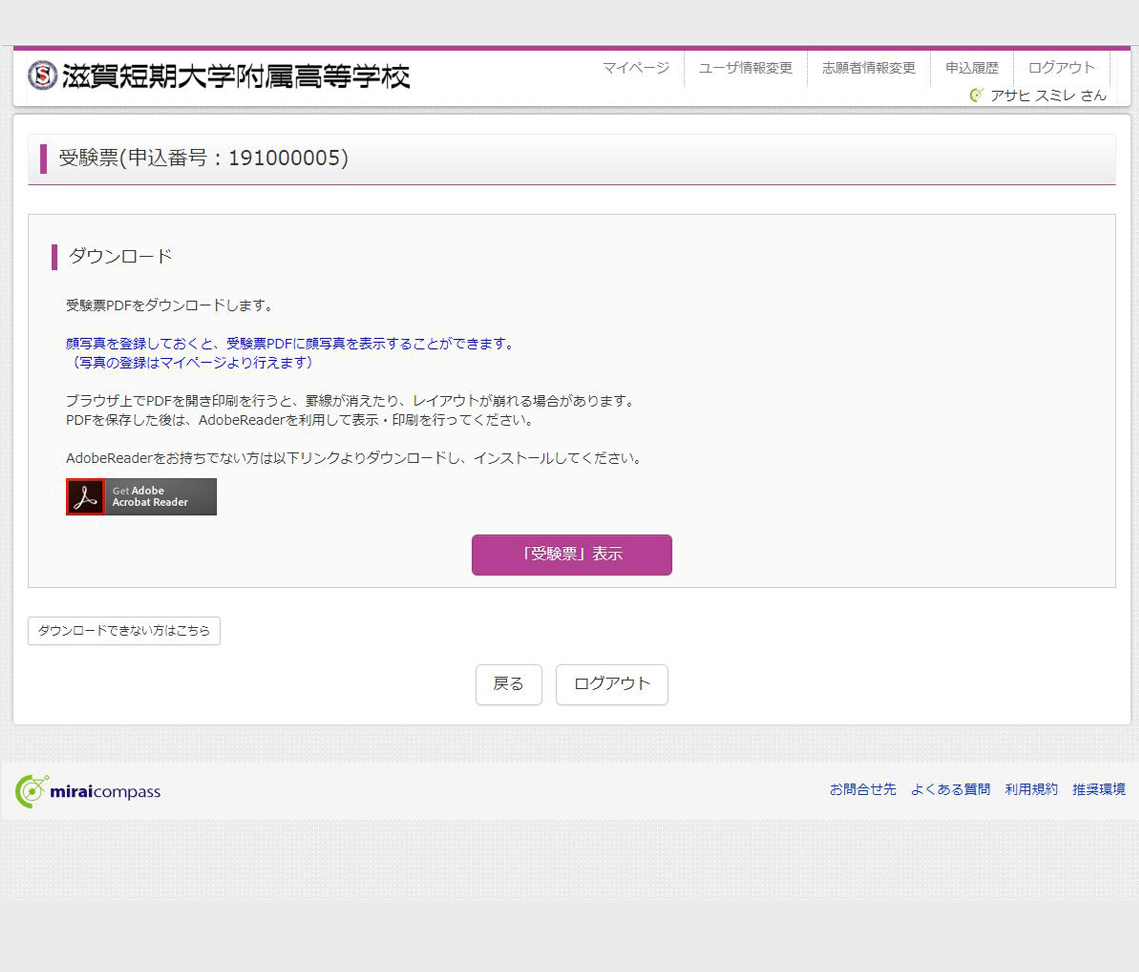Screen dimensions: 1139x972
Task: Go to ユーザ情報変更 in the top navigation
Action: point(745,68)
